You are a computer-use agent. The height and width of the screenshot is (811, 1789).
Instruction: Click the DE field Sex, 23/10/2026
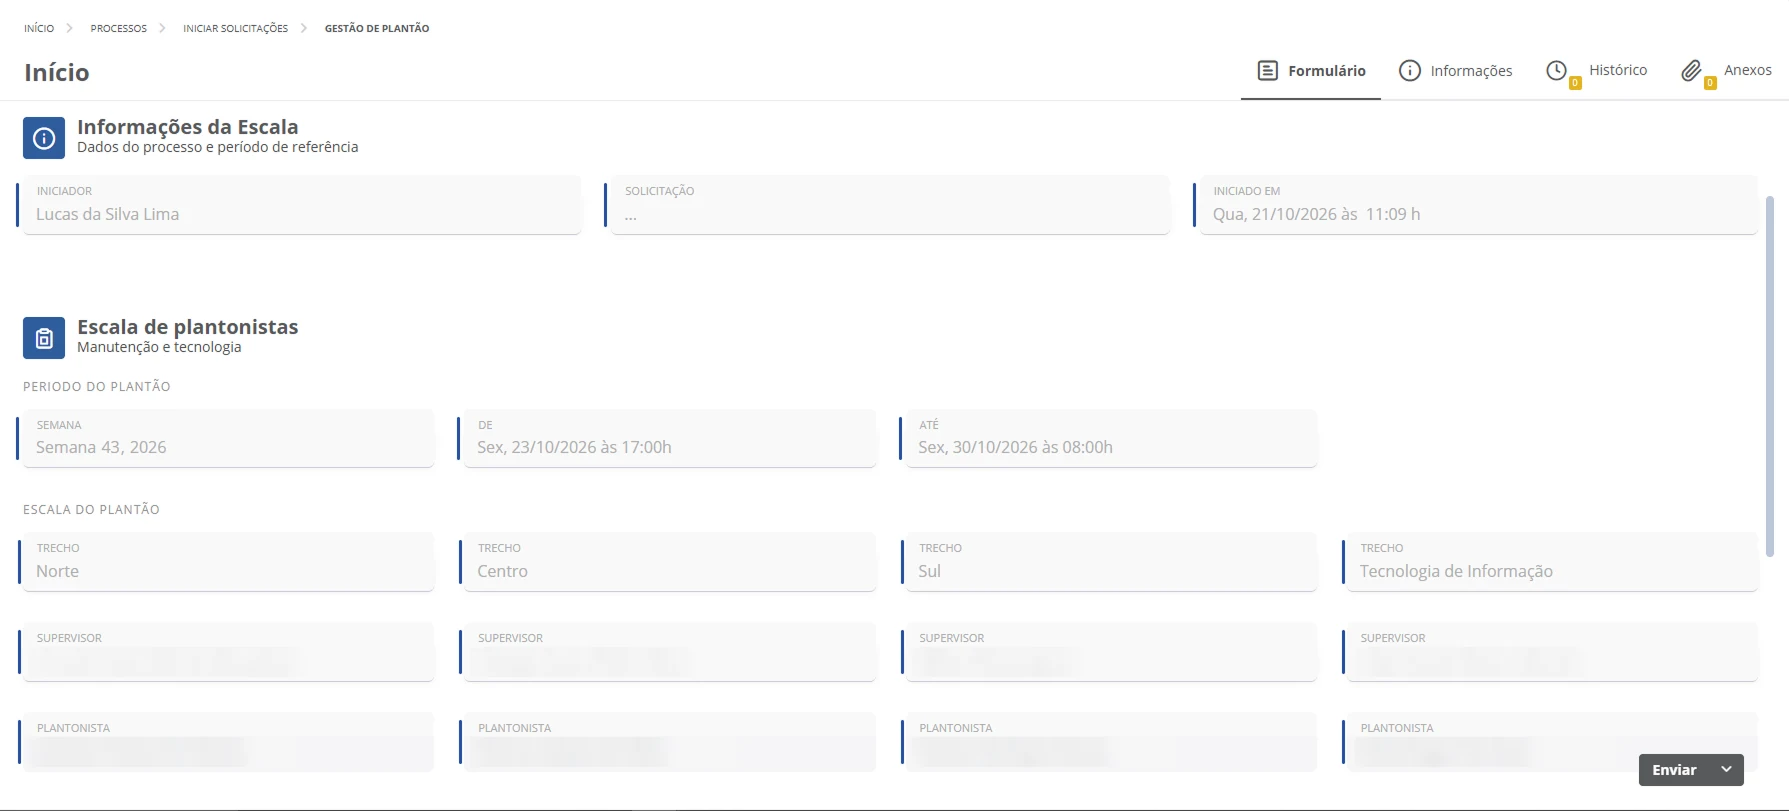click(x=668, y=438)
